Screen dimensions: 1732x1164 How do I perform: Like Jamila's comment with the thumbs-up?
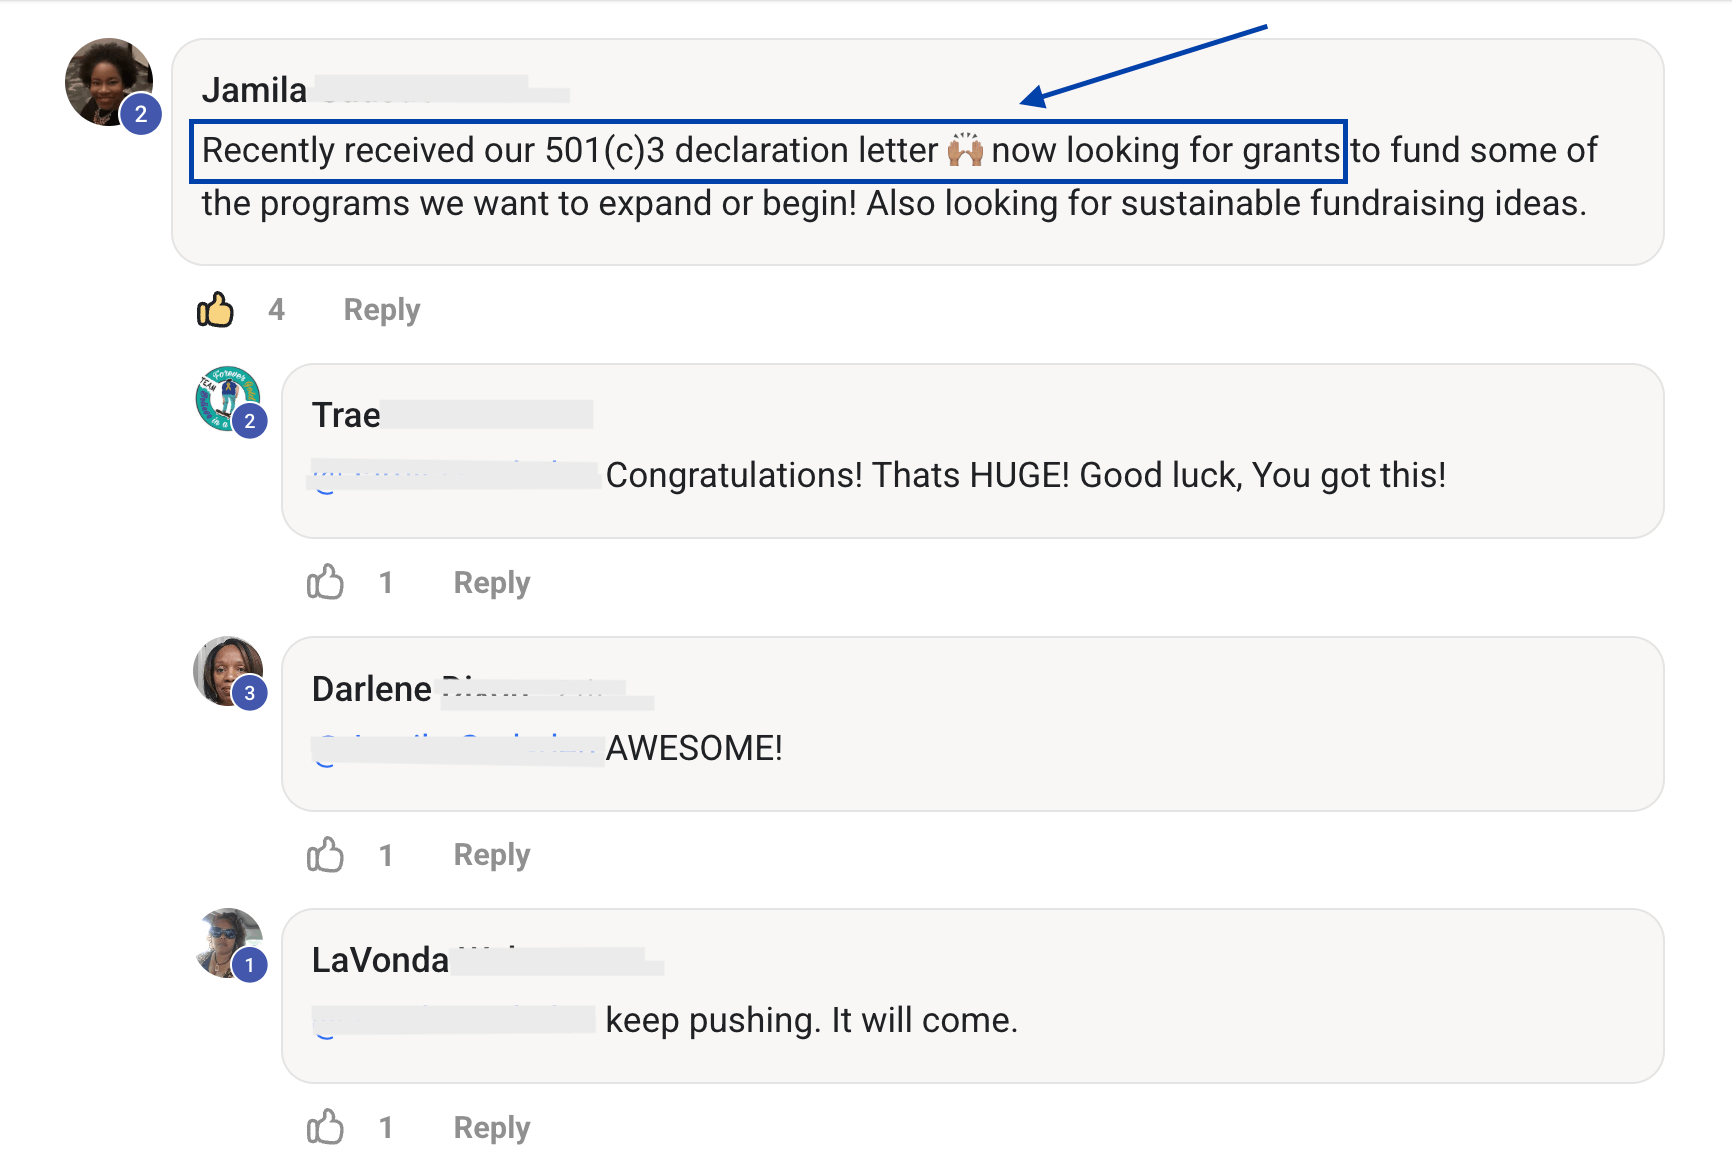click(215, 310)
